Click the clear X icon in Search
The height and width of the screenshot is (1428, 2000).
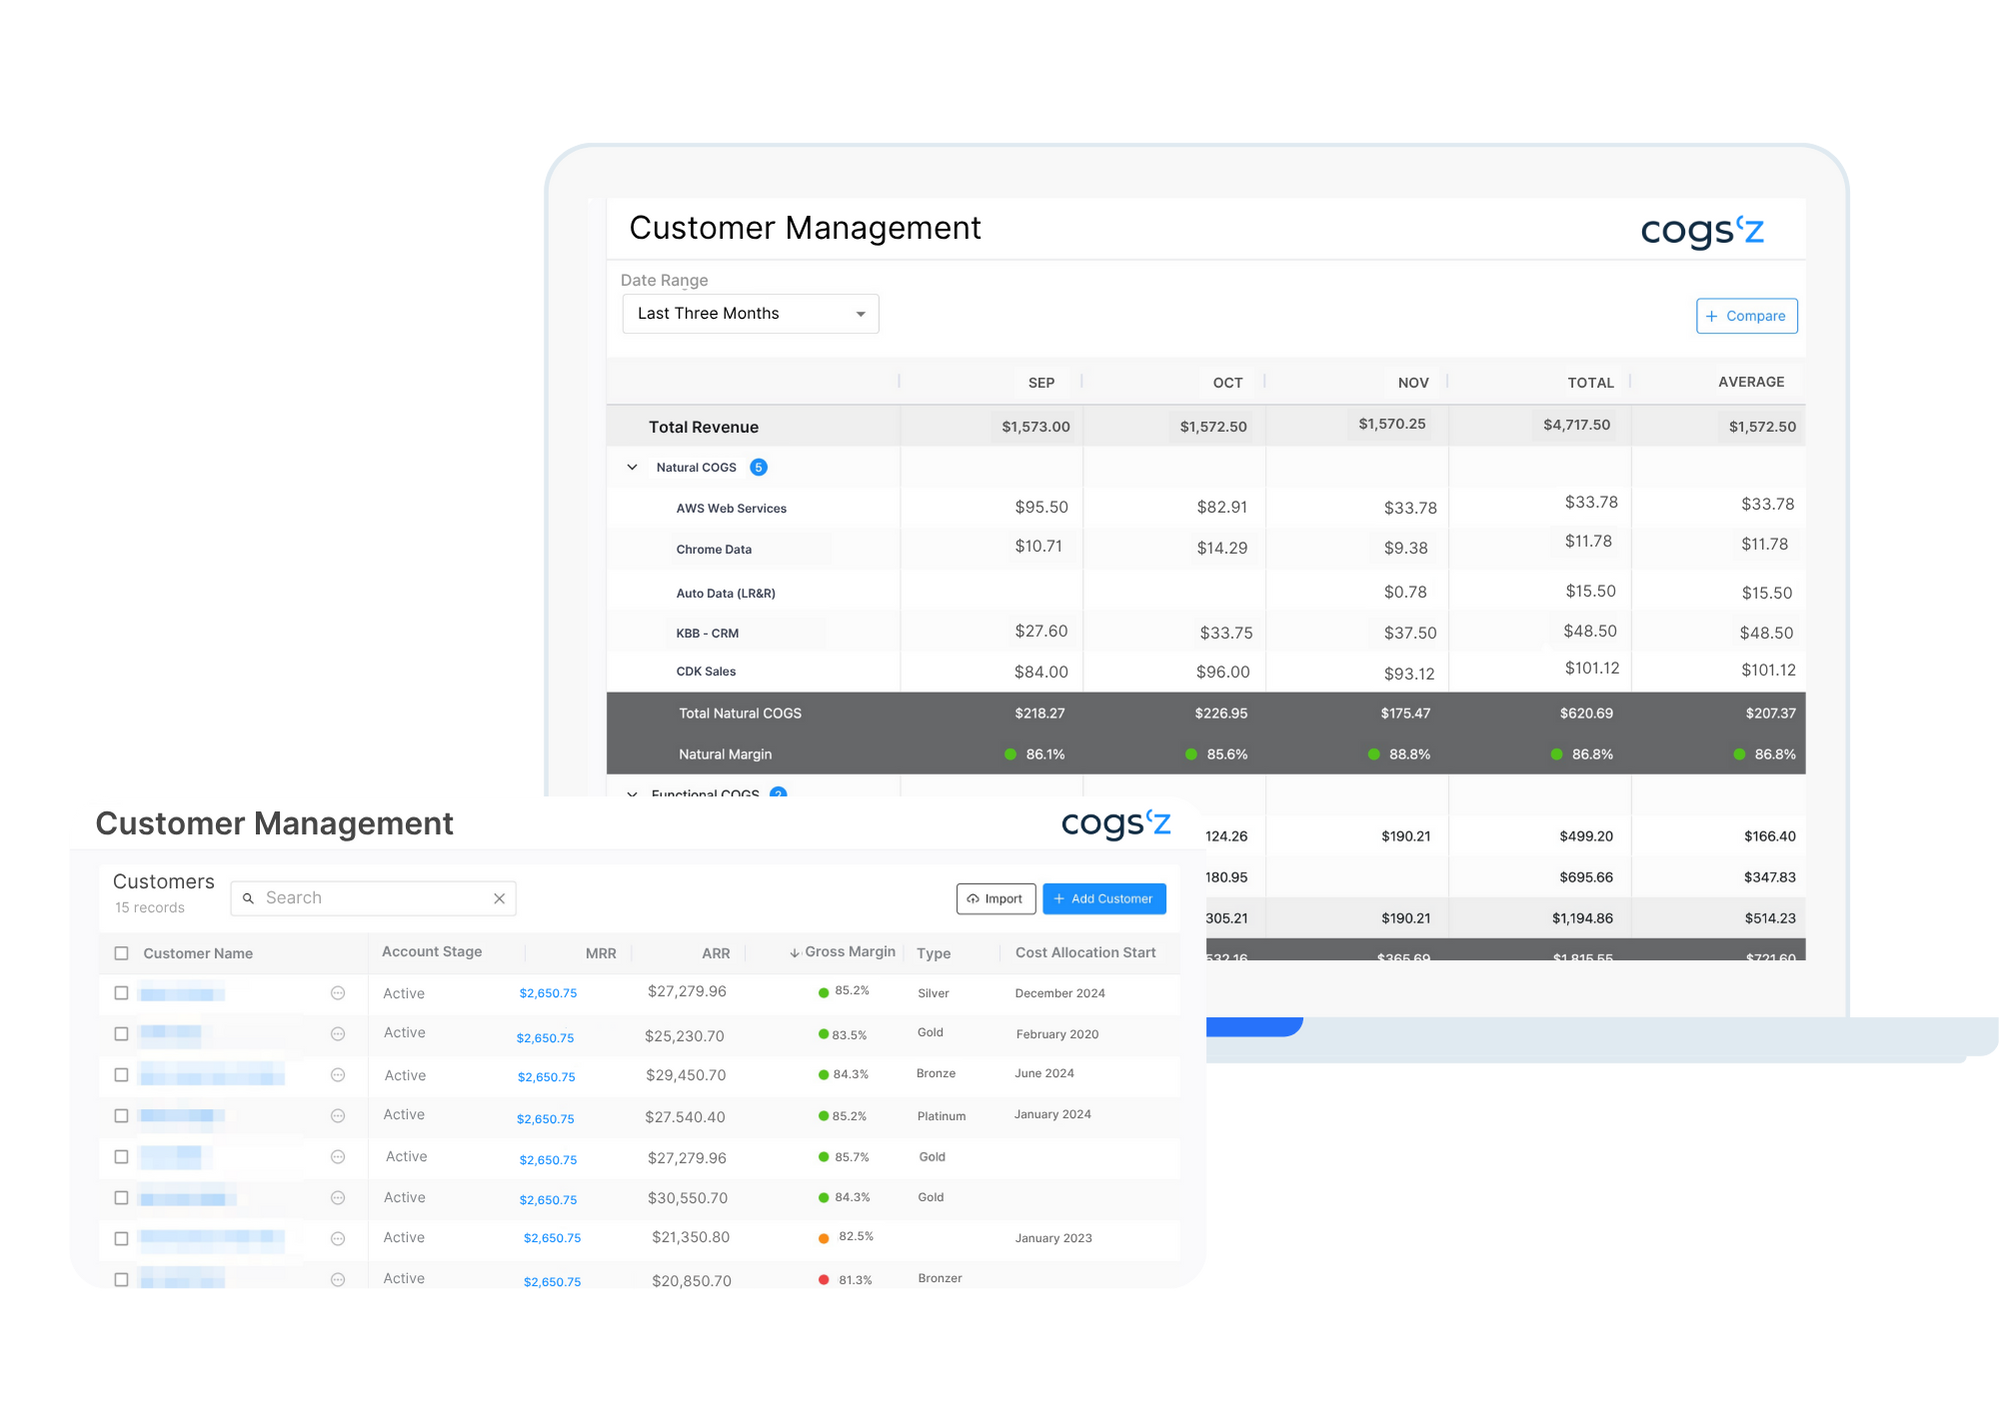coord(499,899)
